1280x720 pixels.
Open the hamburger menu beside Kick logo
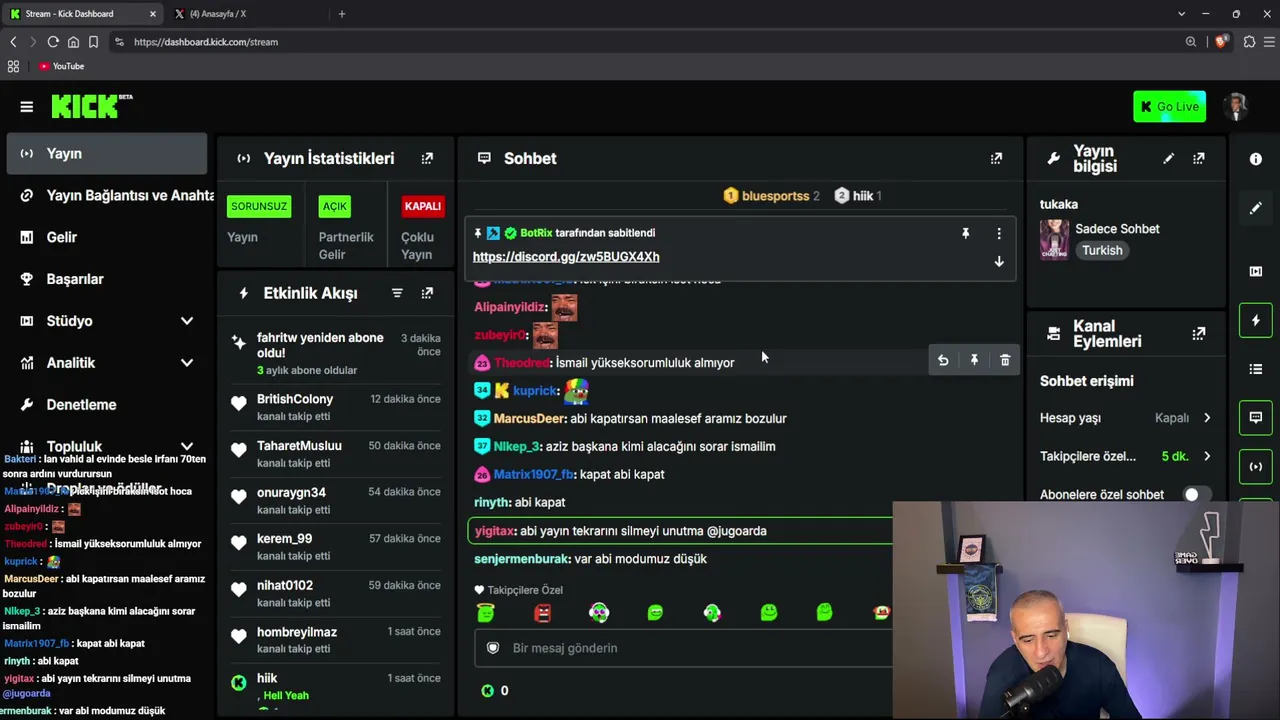pyautogui.click(x=27, y=107)
